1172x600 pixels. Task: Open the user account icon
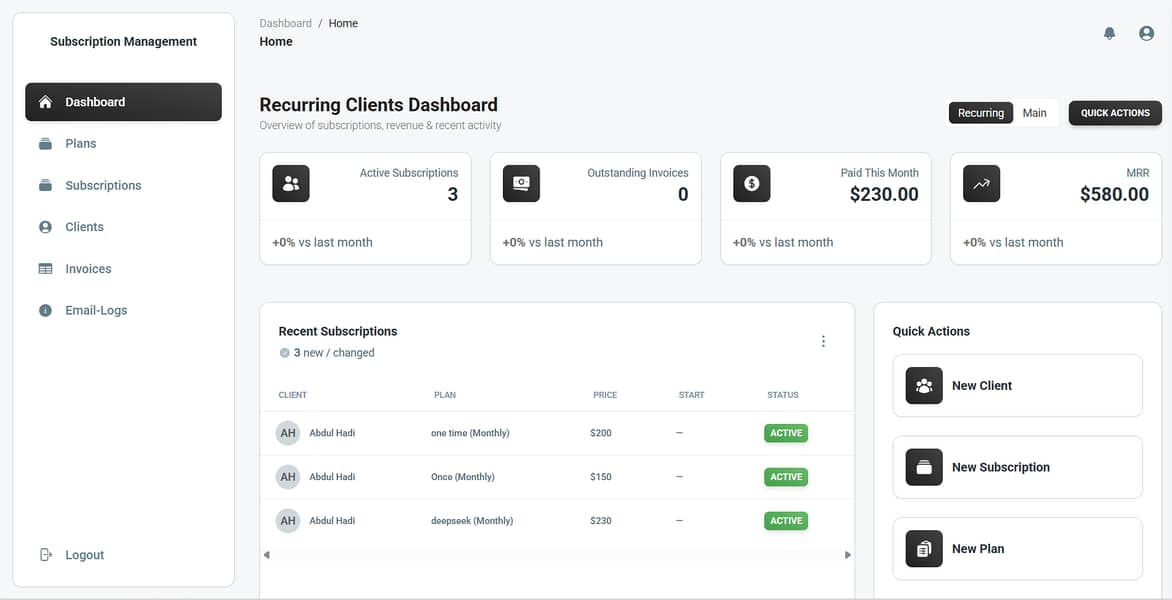(x=1146, y=33)
